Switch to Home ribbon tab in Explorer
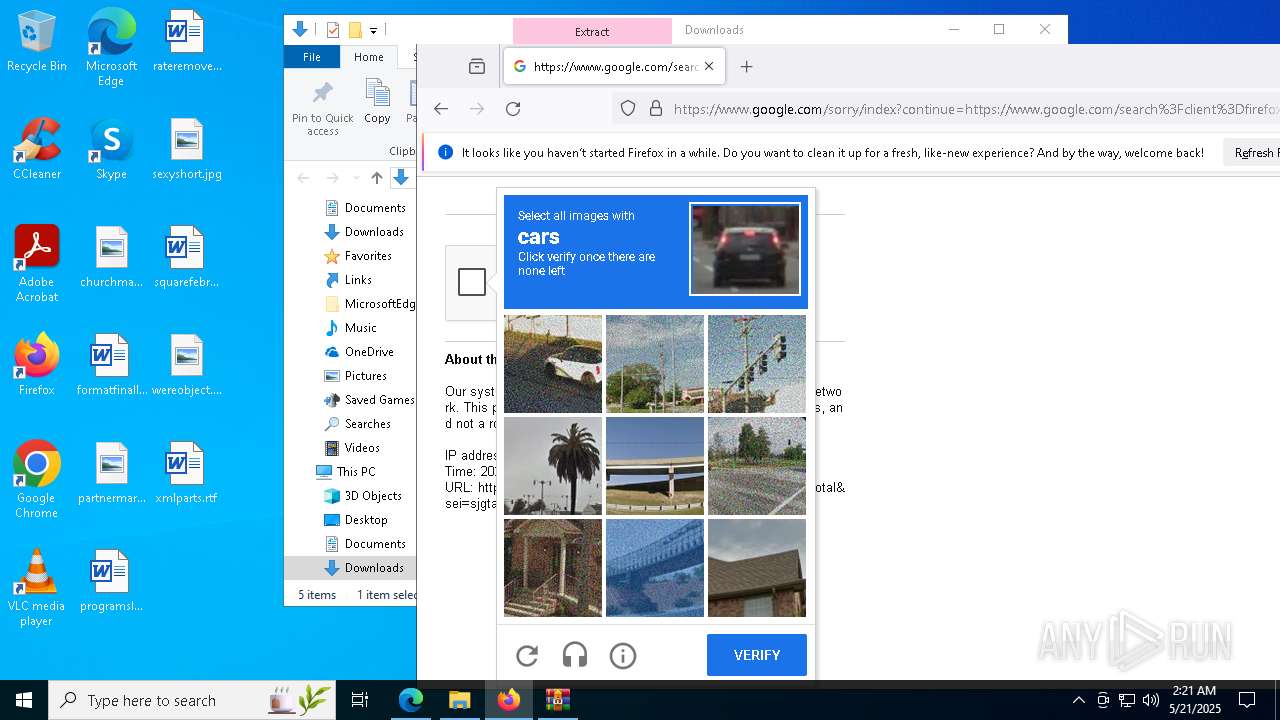This screenshot has height=720, width=1280. click(369, 57)
